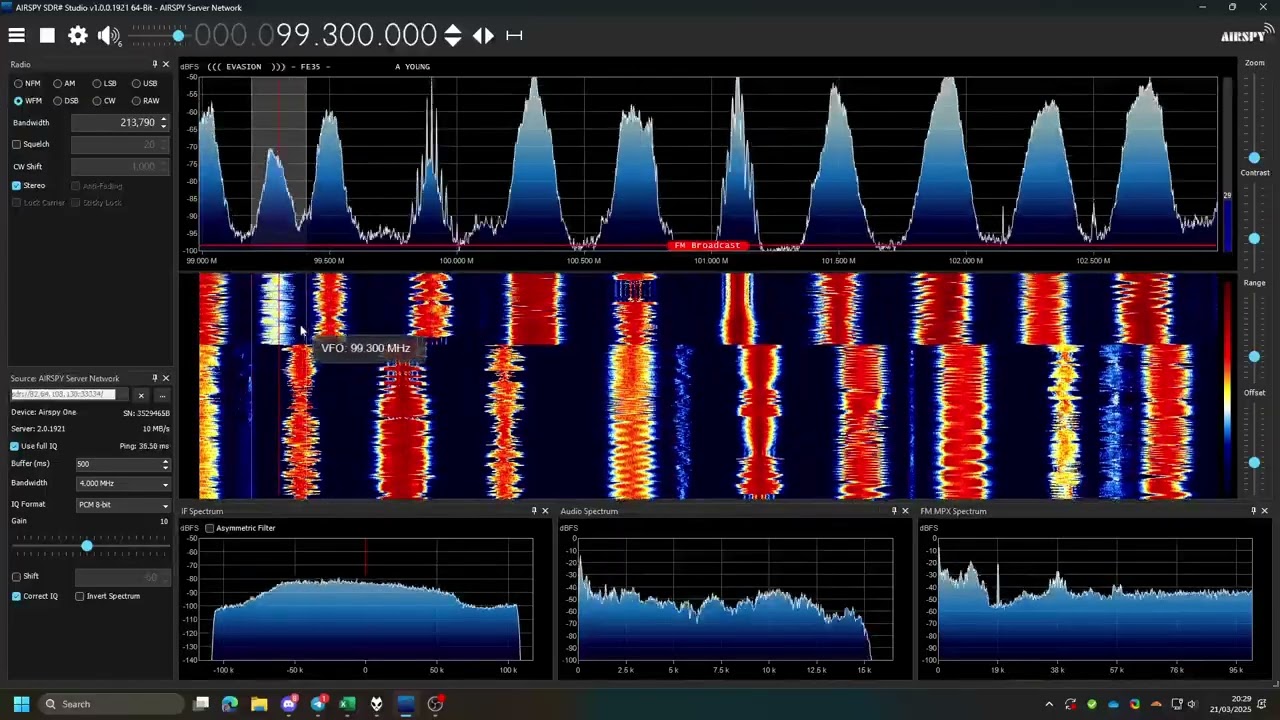1280x720 pixels.
Task: Enable the Squelch checkbox
Action: click(17, 144)
